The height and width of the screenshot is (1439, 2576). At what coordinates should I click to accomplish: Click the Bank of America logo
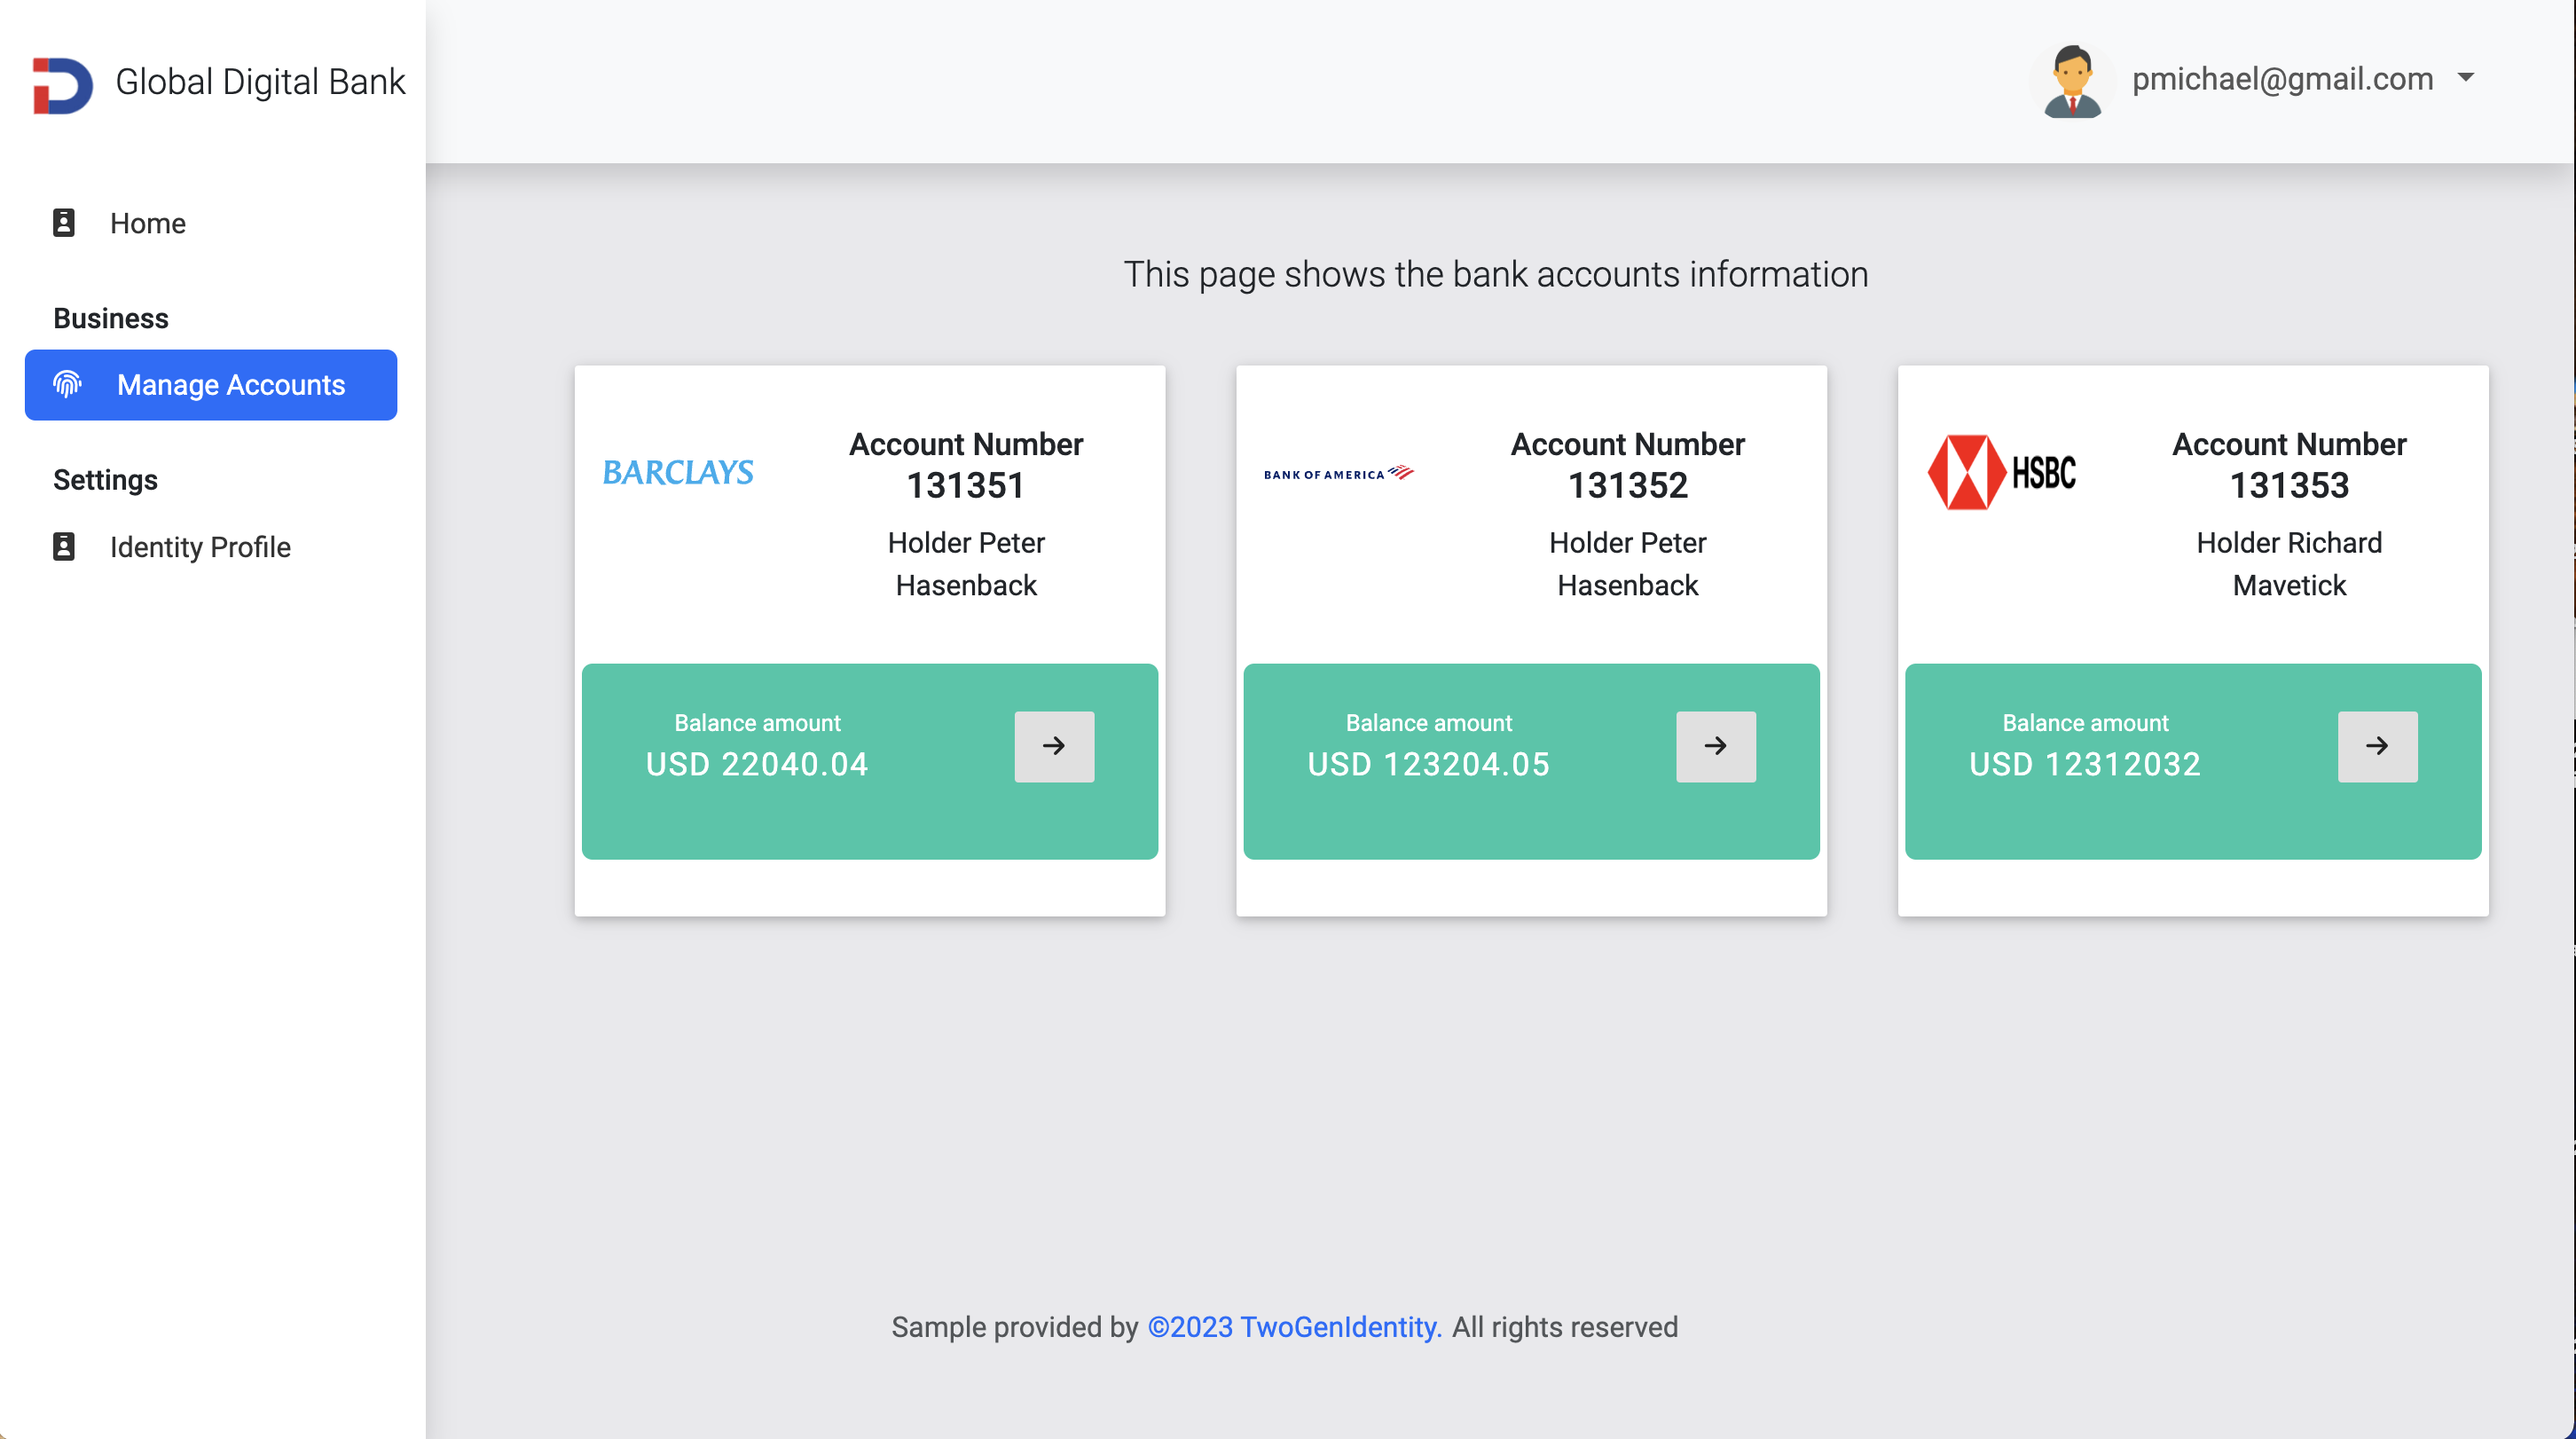coord(1338,474)
